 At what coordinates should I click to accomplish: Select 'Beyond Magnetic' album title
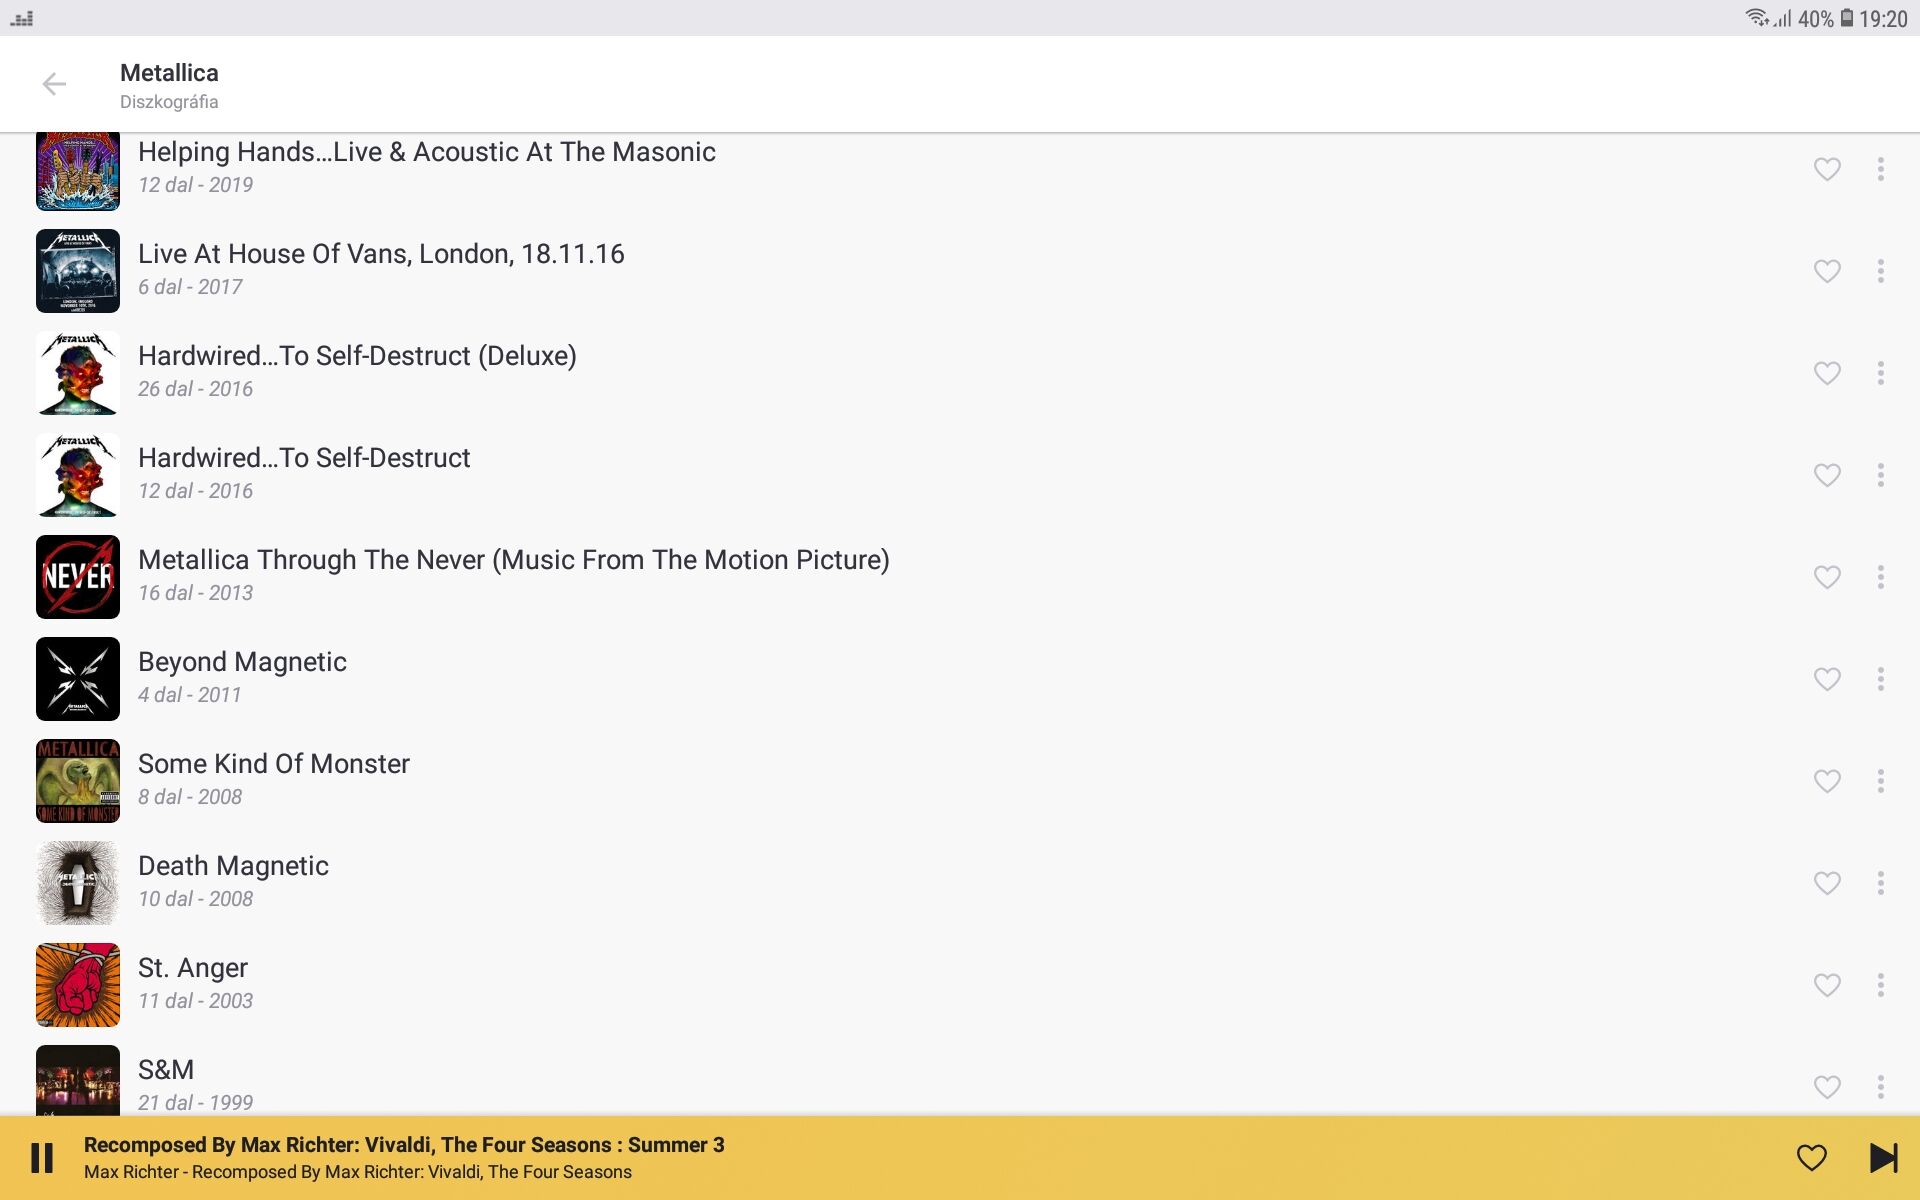[242, 662]
